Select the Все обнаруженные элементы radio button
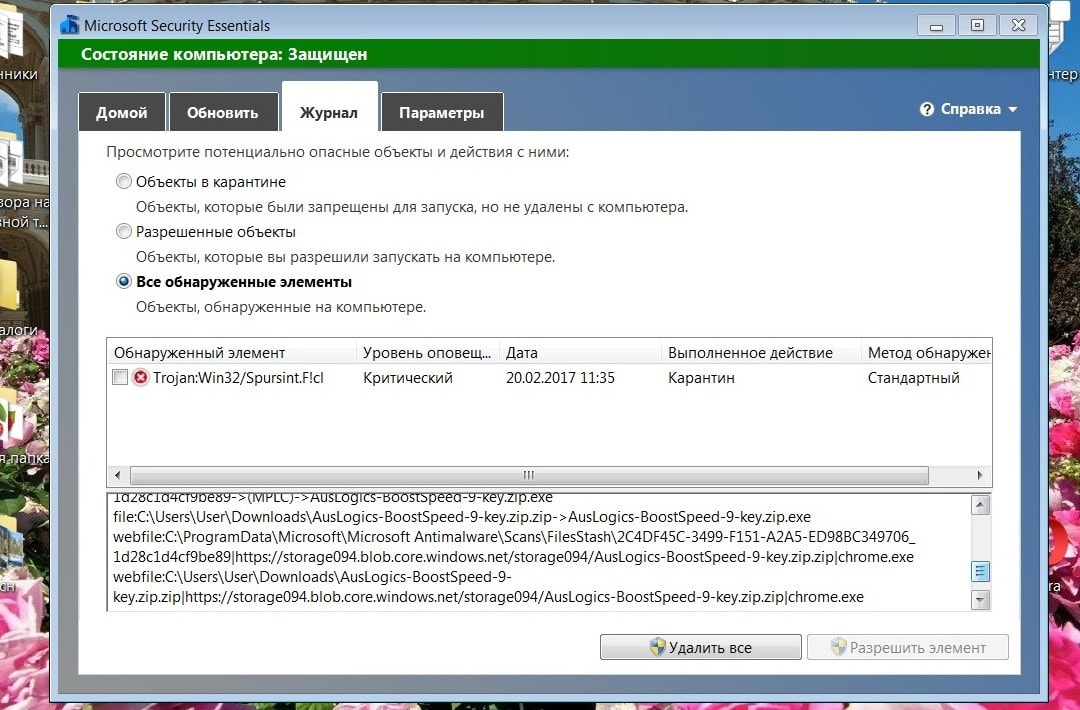Screen dimensions: 1080x710 [123, 282]
